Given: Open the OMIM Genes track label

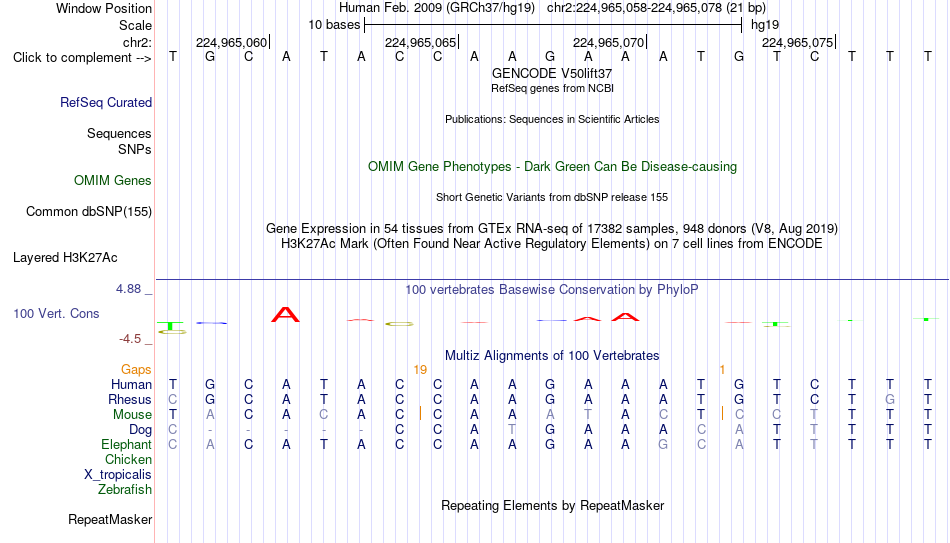Looking at the screenshot, I should tap(112, 181).
